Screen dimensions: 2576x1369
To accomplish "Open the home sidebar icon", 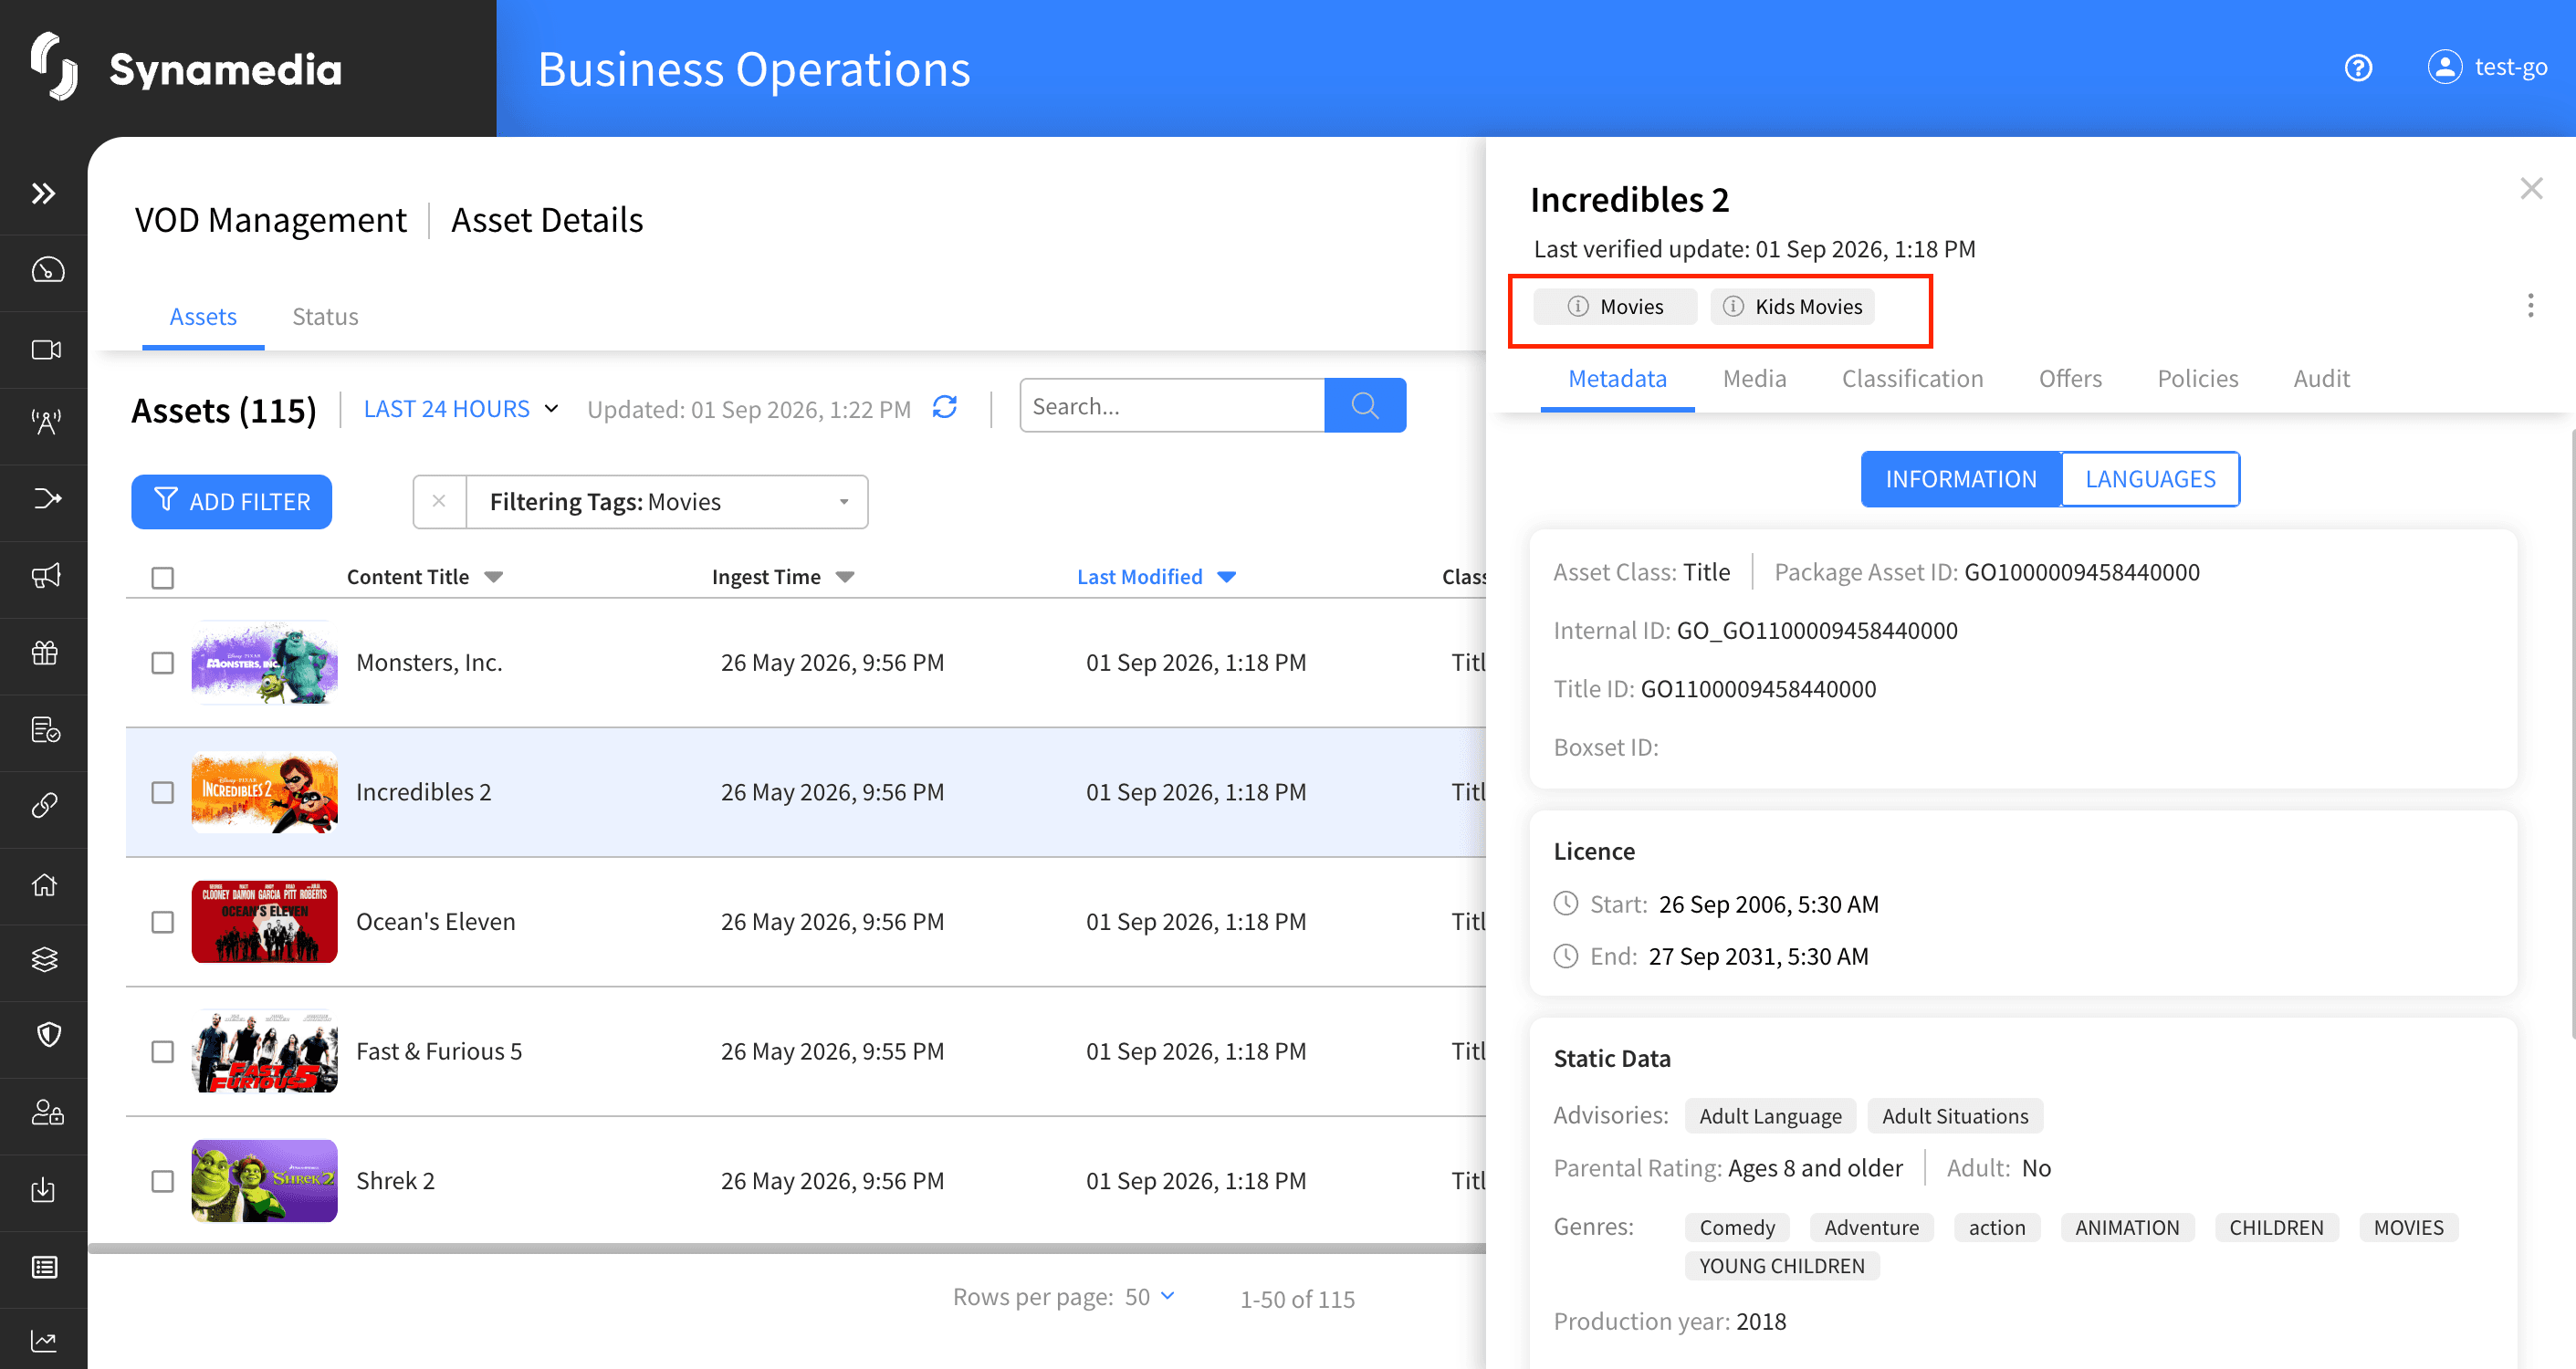I will tap(45, 884).
